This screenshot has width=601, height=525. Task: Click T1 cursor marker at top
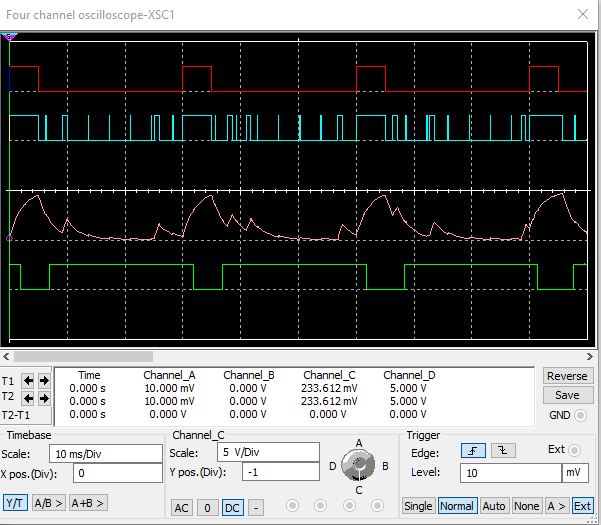click(x=9, y=37)
